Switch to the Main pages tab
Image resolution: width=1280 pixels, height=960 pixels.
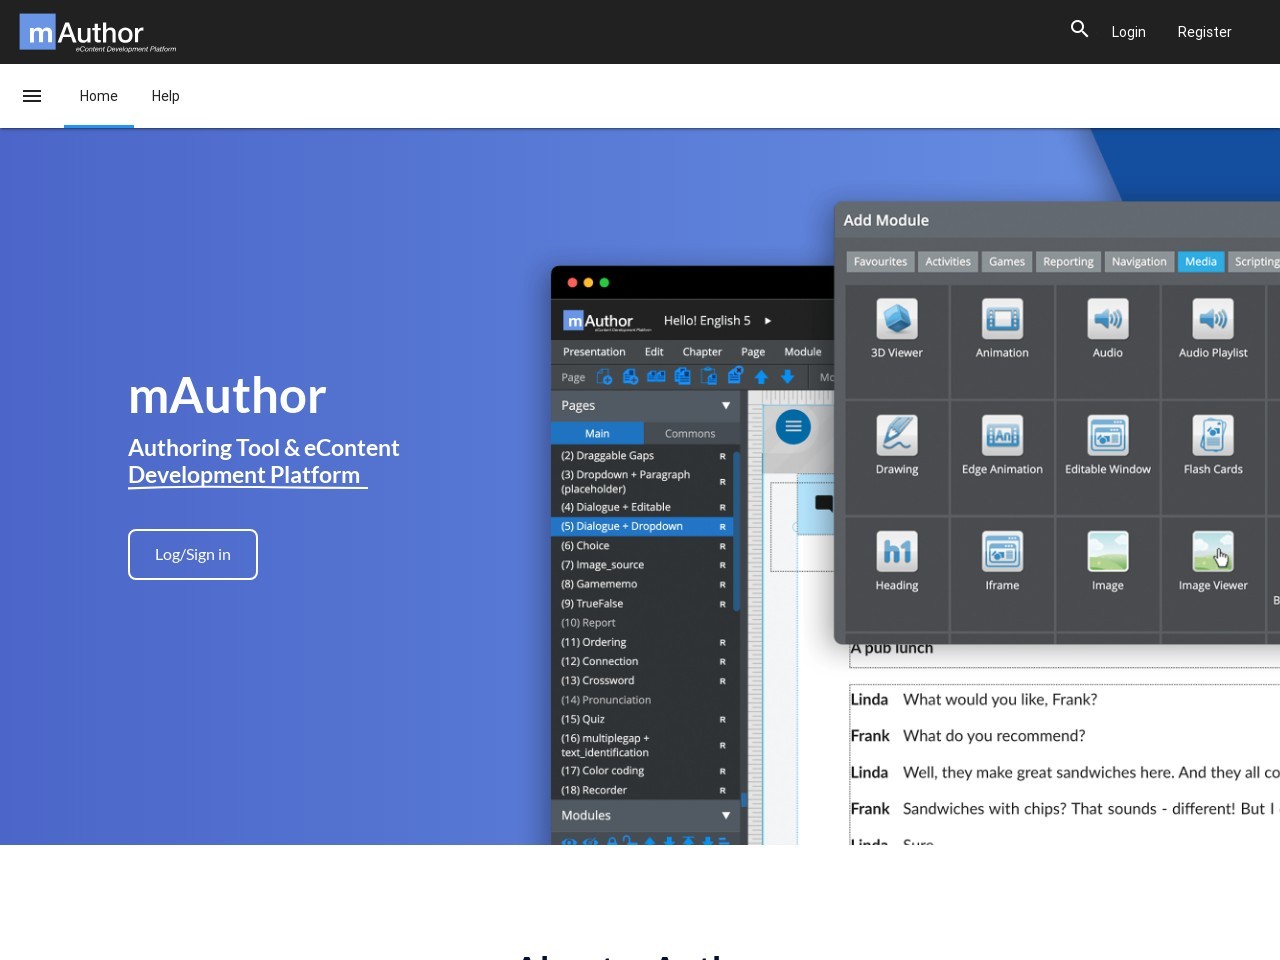click(x=597, y=433)
